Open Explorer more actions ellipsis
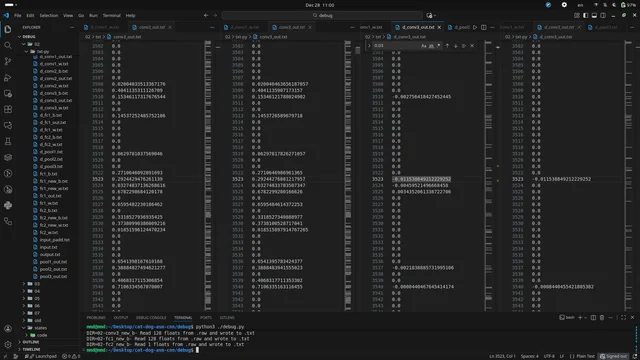 click(x=72, y=27)
